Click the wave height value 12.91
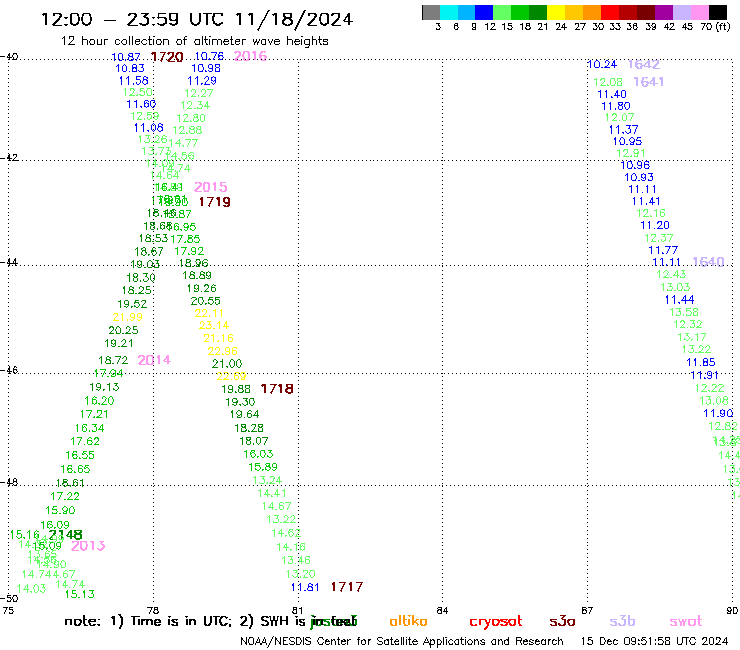740x650 pixels. pos(631,153)
